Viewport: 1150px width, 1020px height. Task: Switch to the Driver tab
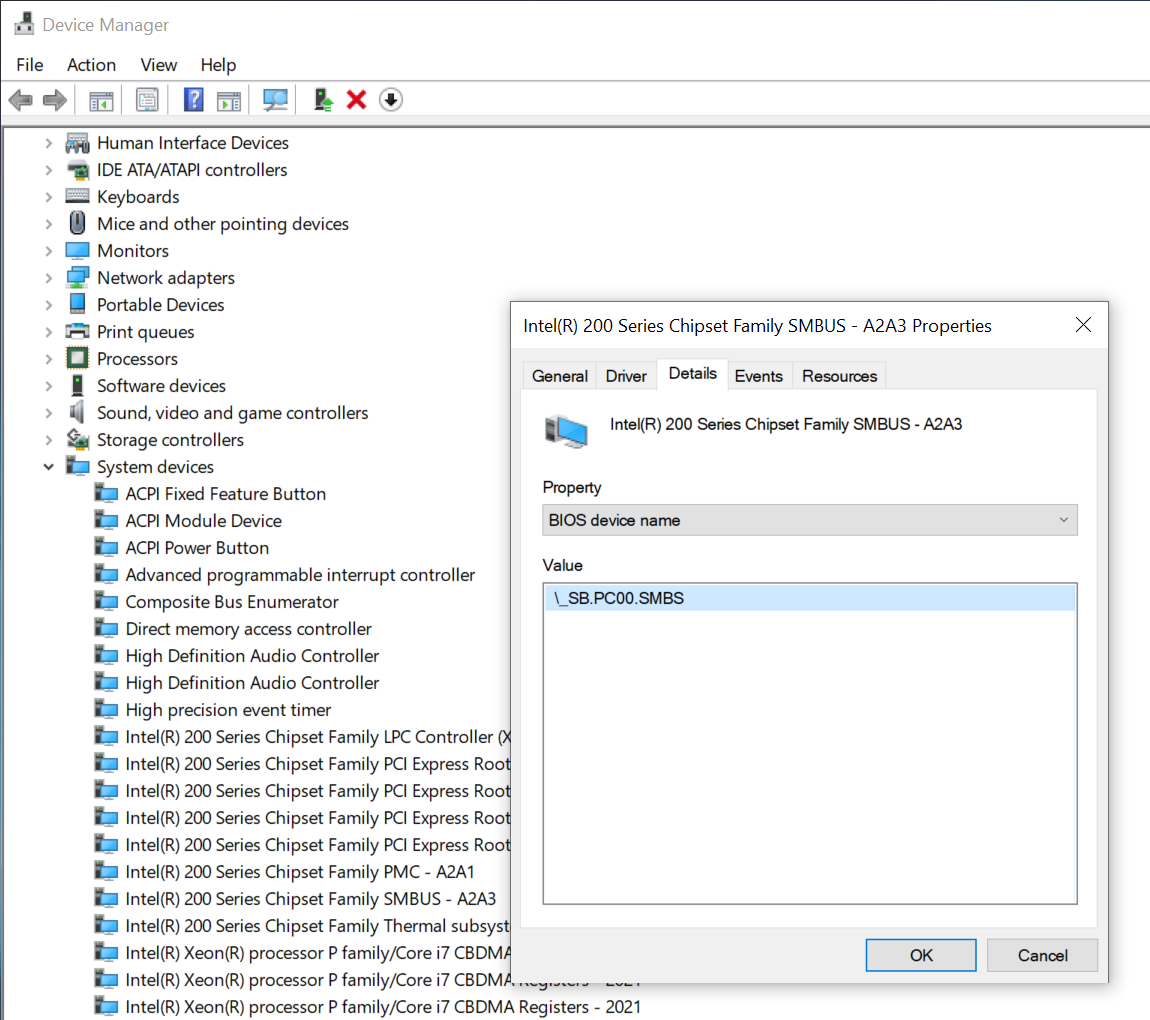[x=626, y=376]
